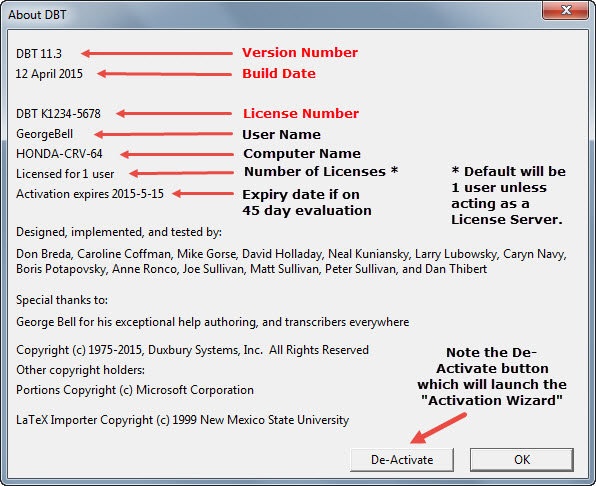Click the '12 April 2015' build date
This screenshot has height=486, width=596.
tap(49, 74)
